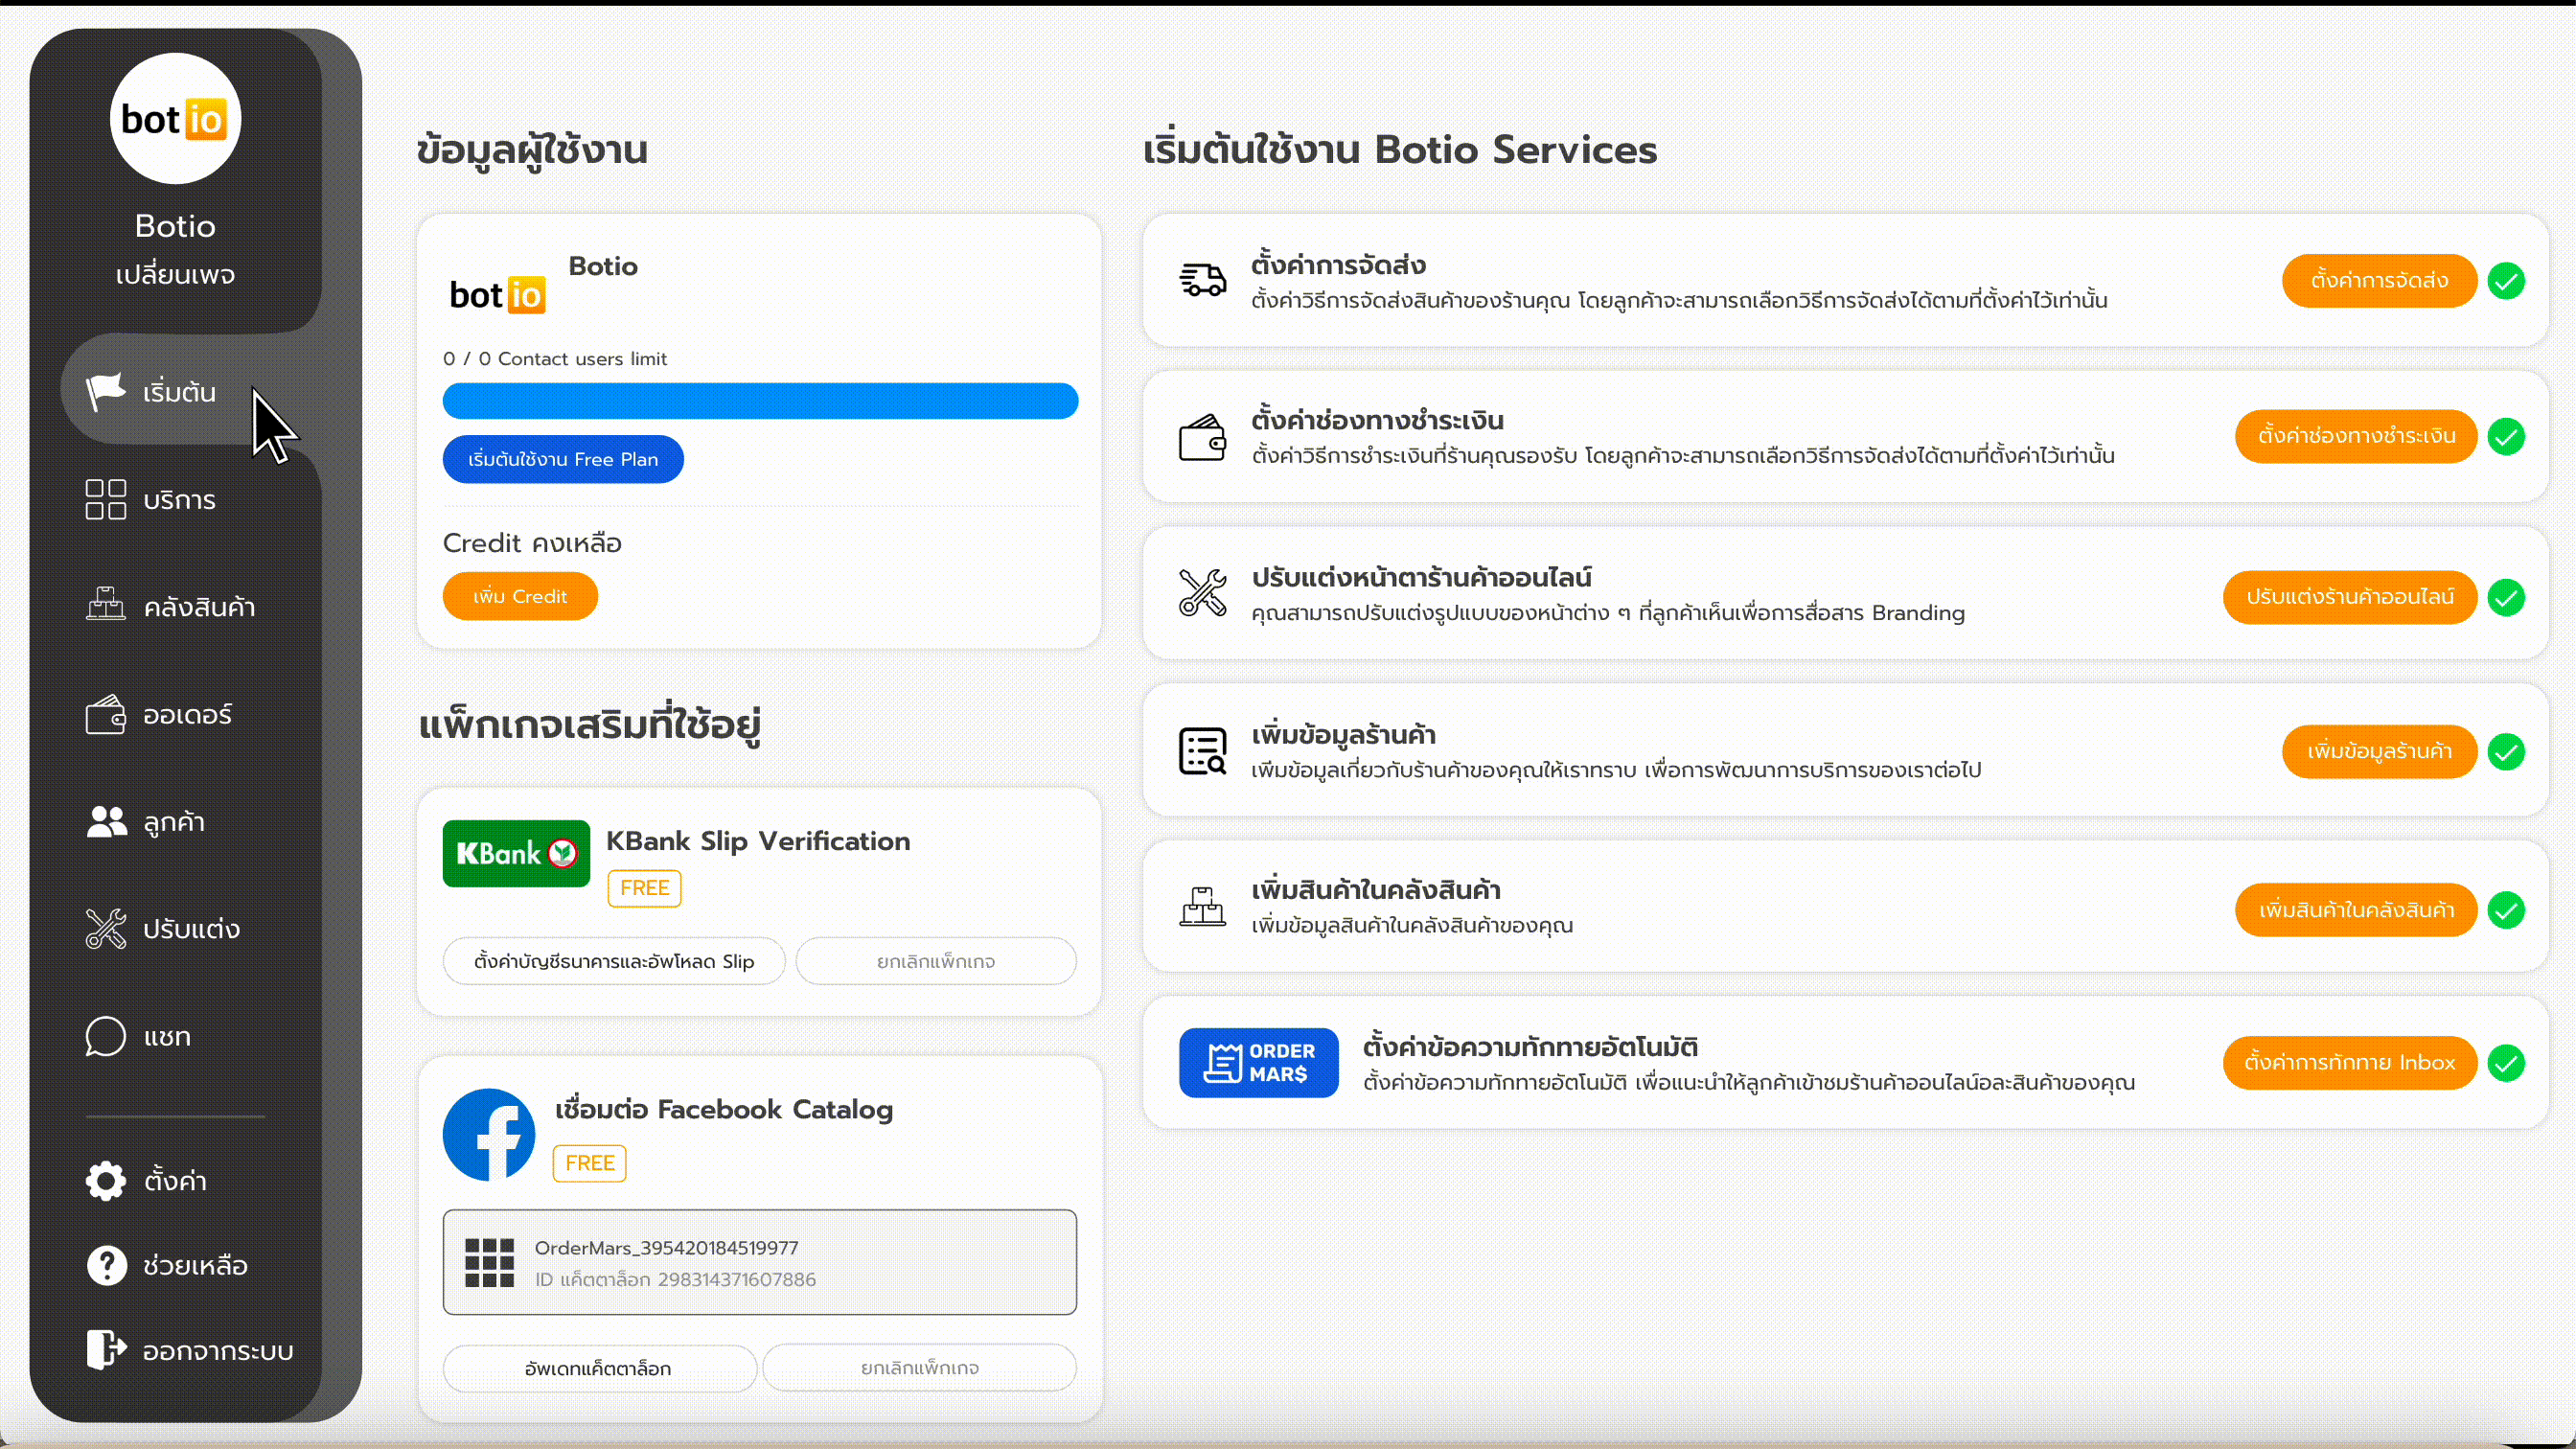Open the บริการ menu item
Image resolution: width=2576 pixels, height=1449 pixels.
(177, 497)
